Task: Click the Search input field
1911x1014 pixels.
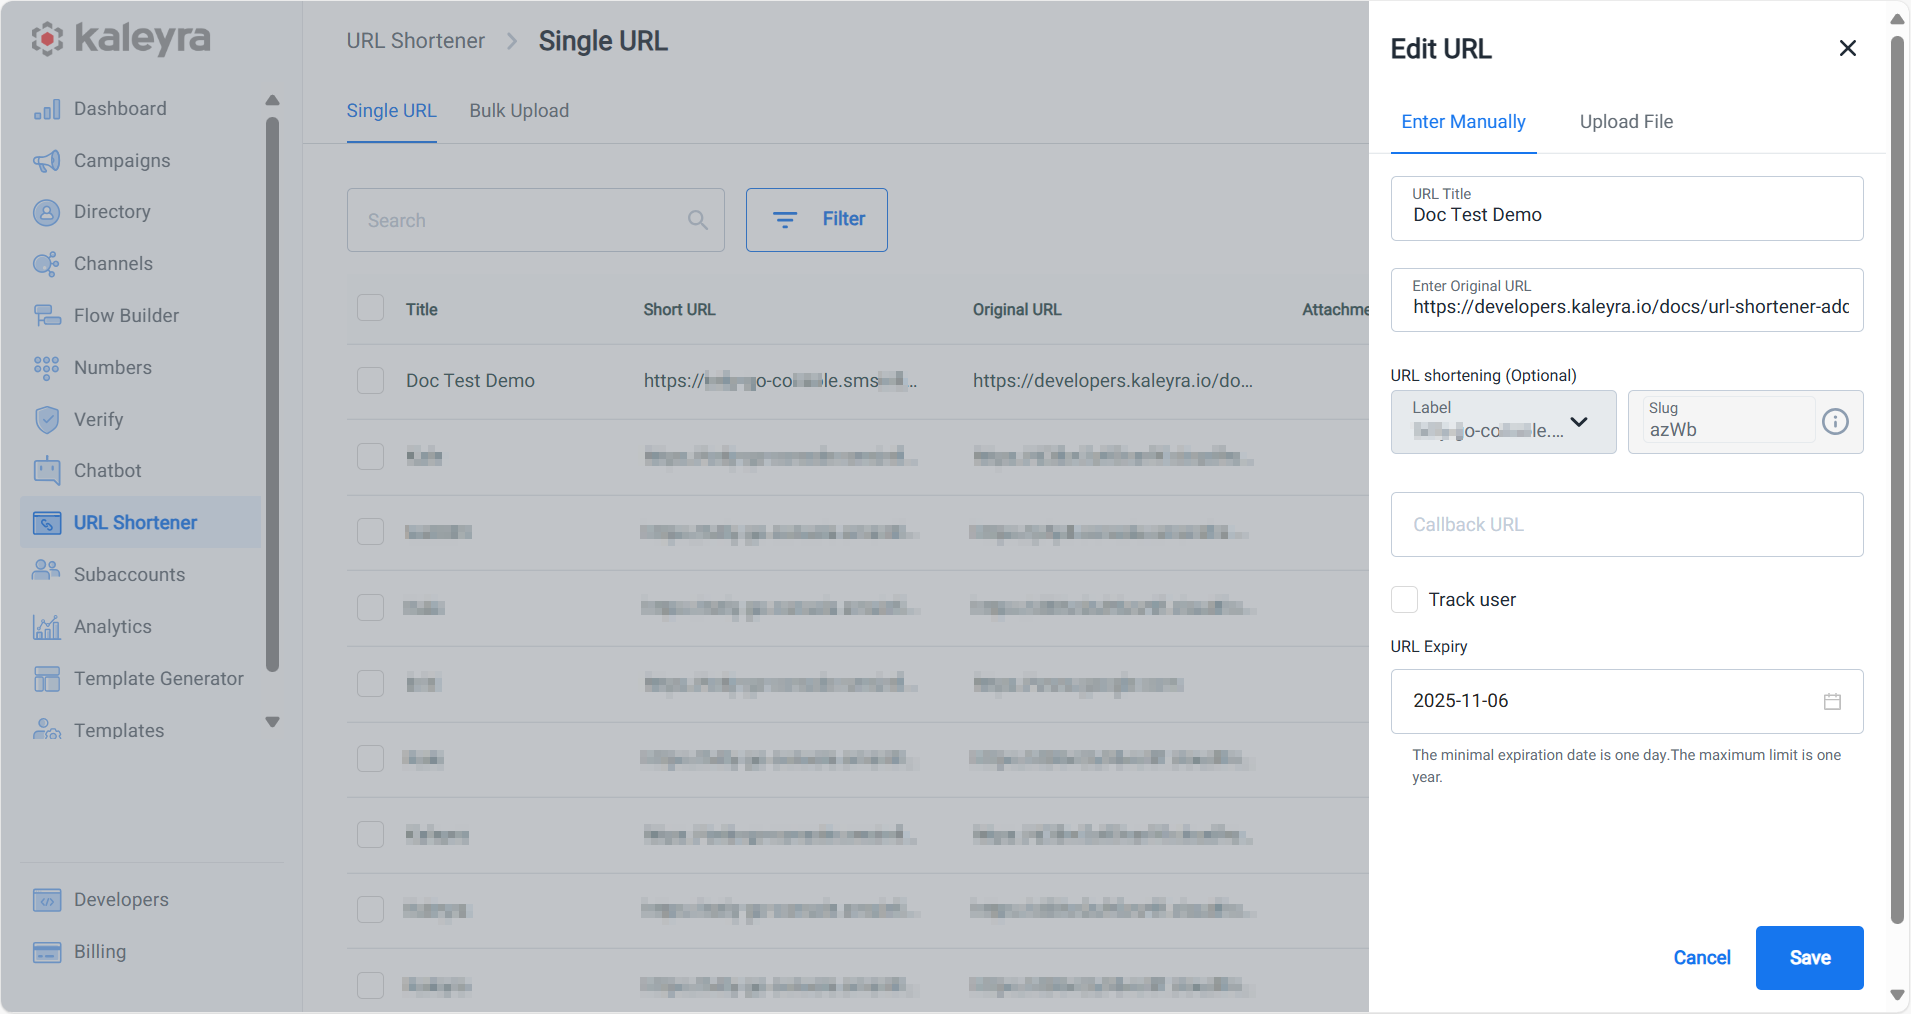Action: tap(535, 220)
